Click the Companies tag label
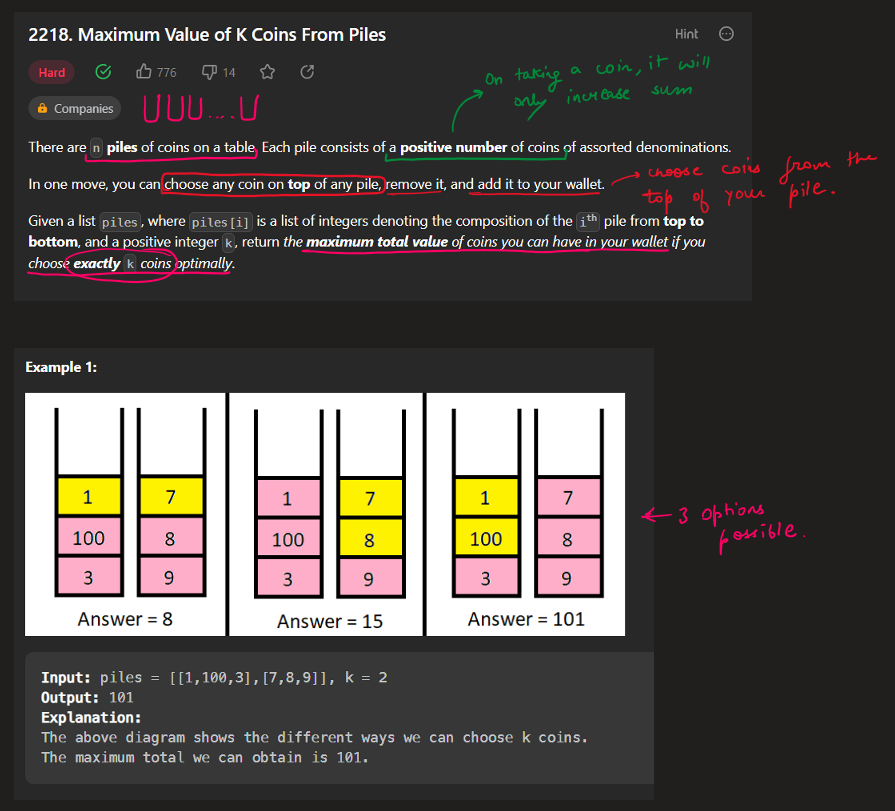The width and height of the screenshot is (895, 811). coord(83,108)
